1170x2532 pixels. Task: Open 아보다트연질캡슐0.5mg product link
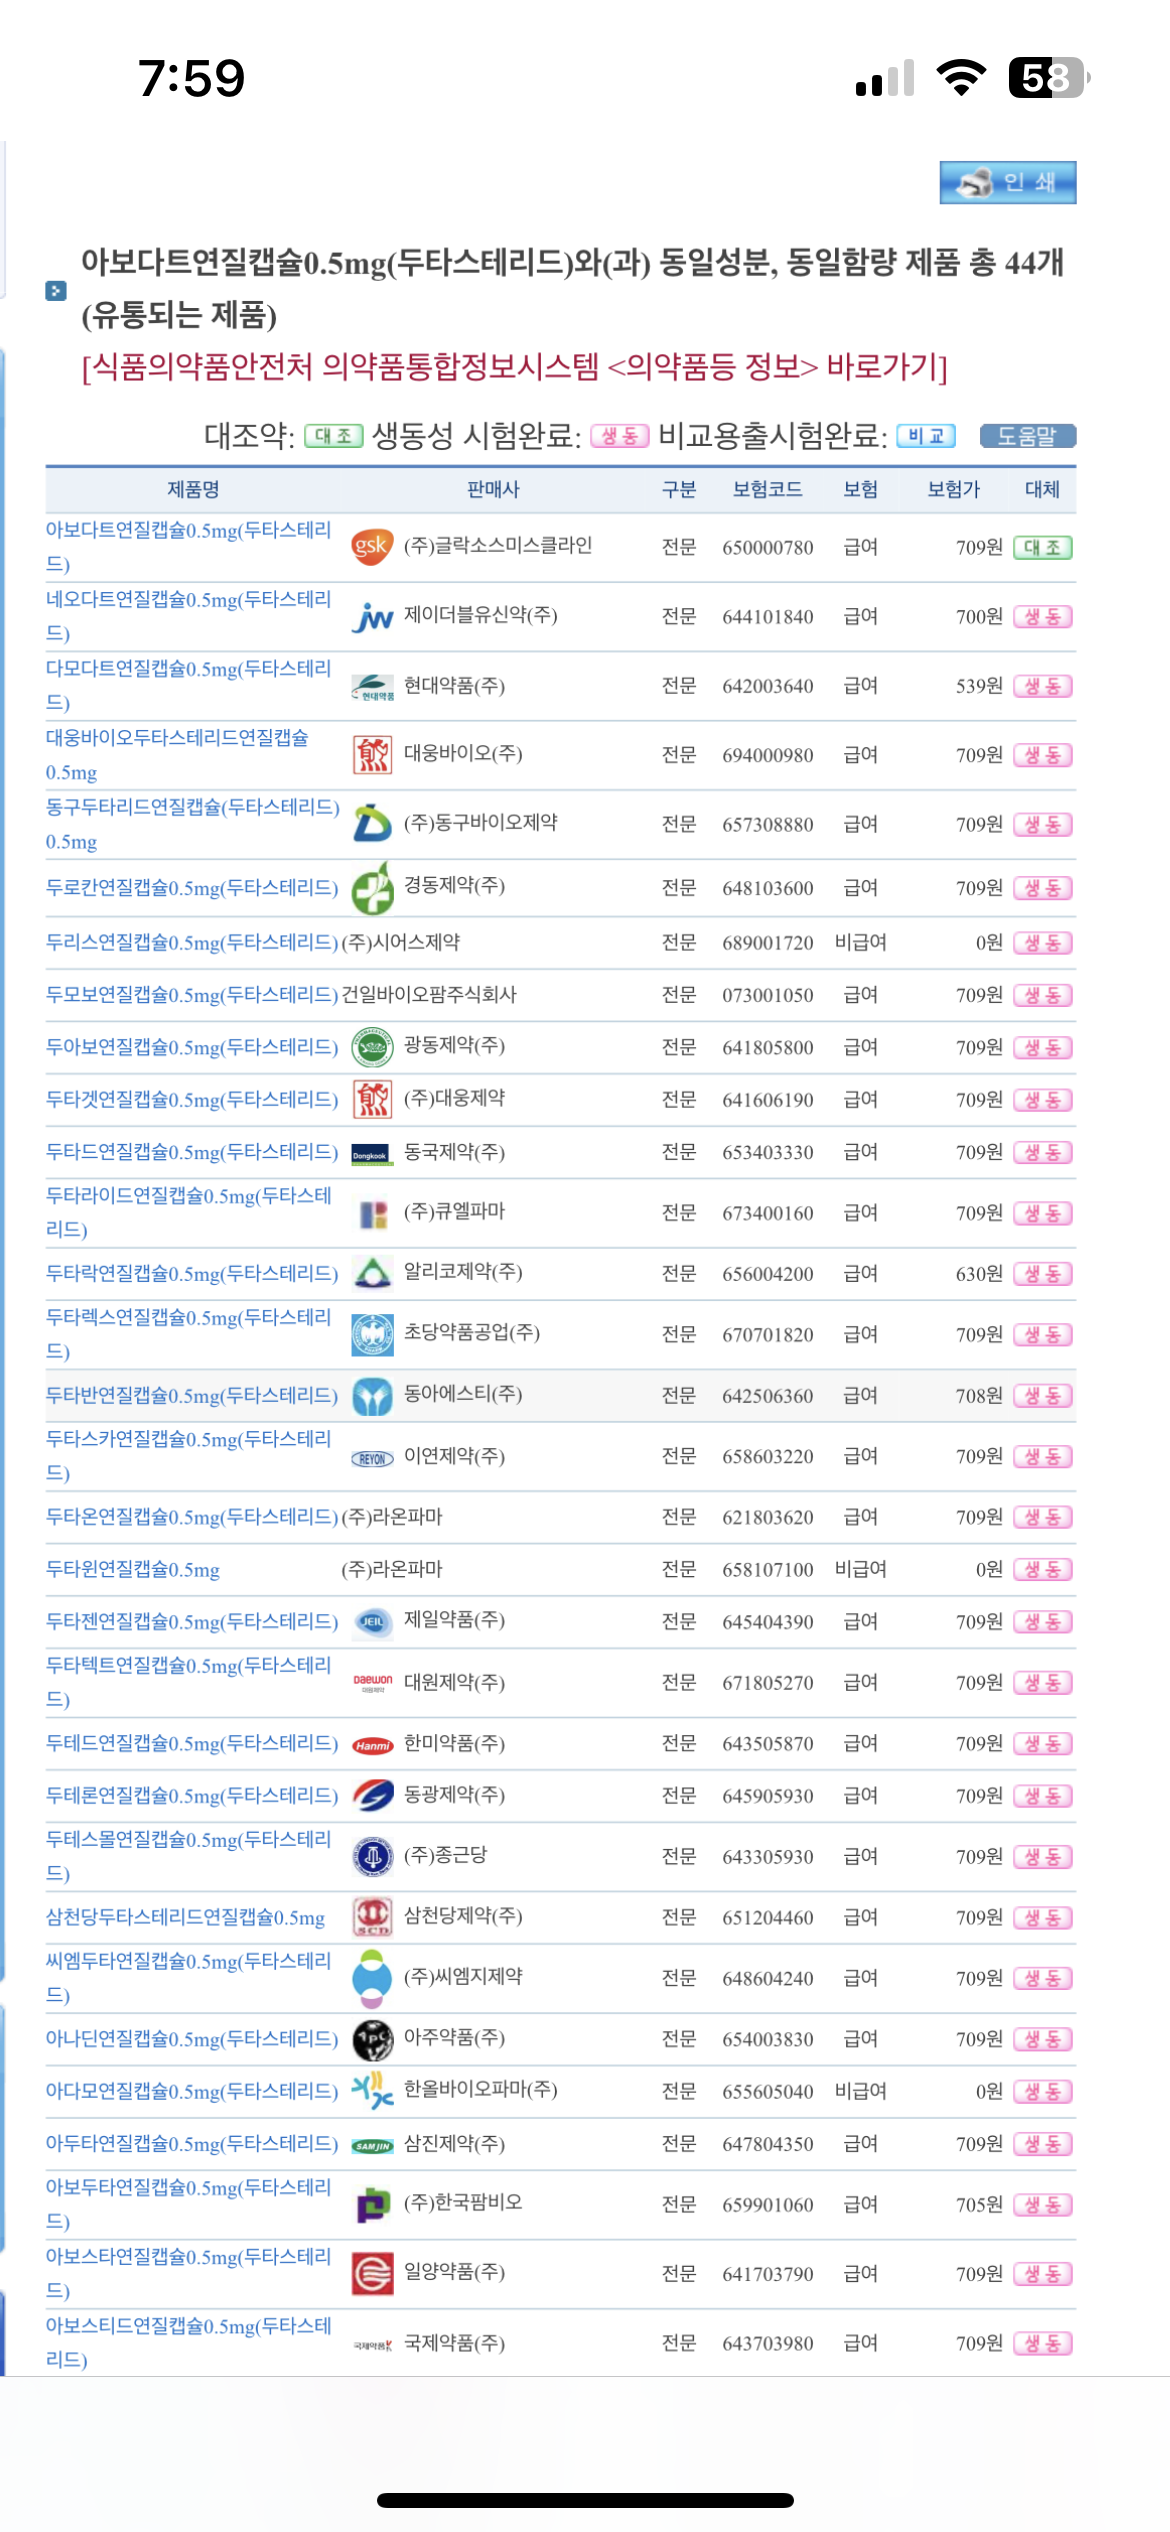coord(189,546)
